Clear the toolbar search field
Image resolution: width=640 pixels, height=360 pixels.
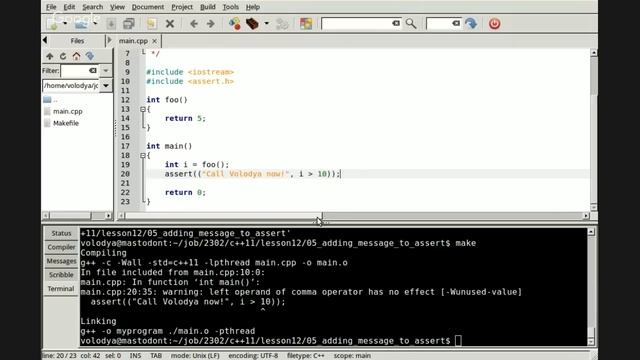[396, 24]
